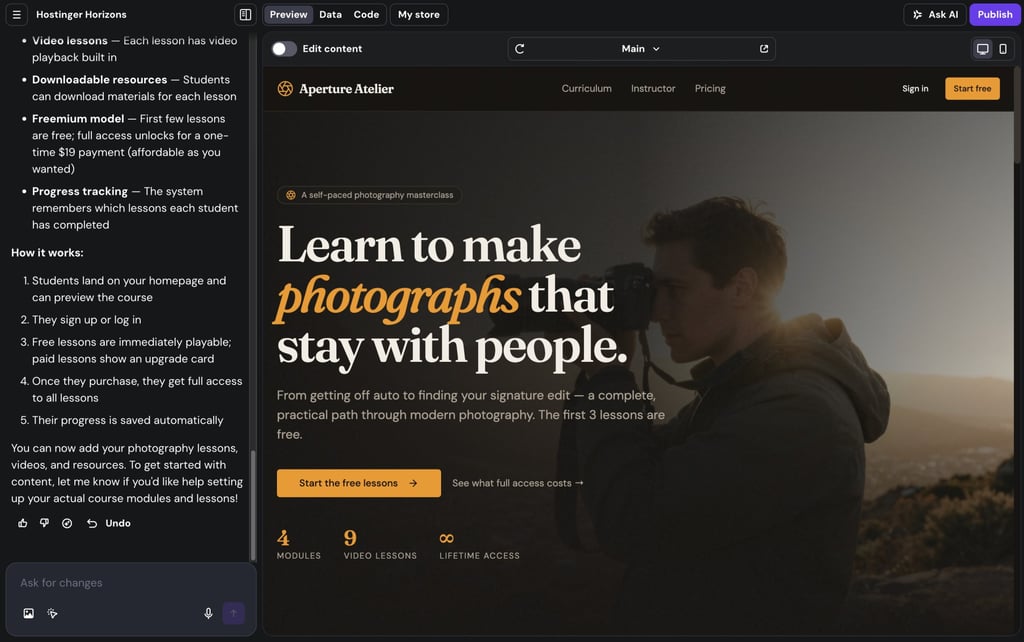Open the hamburger menu in Hostinger Horizons
The width and height of the screenshot is (1024, 642).
[16, 14]
